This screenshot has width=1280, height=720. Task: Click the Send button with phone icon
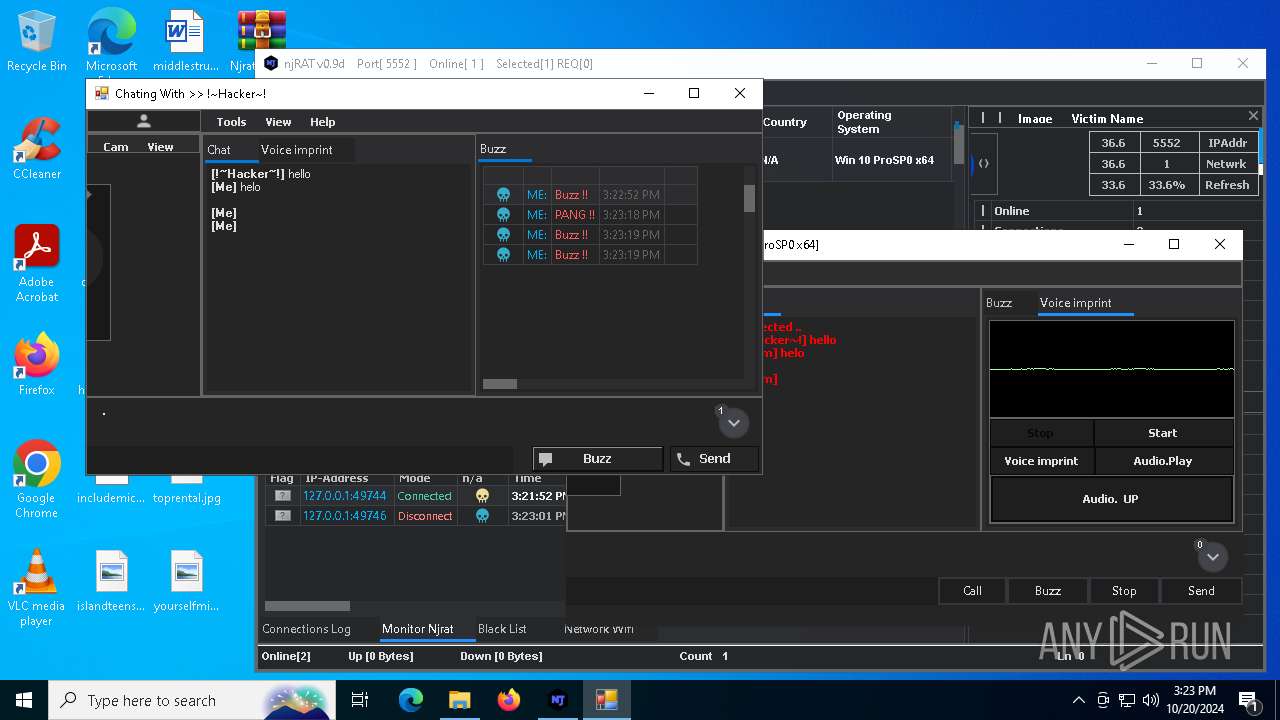coord(714,459)
